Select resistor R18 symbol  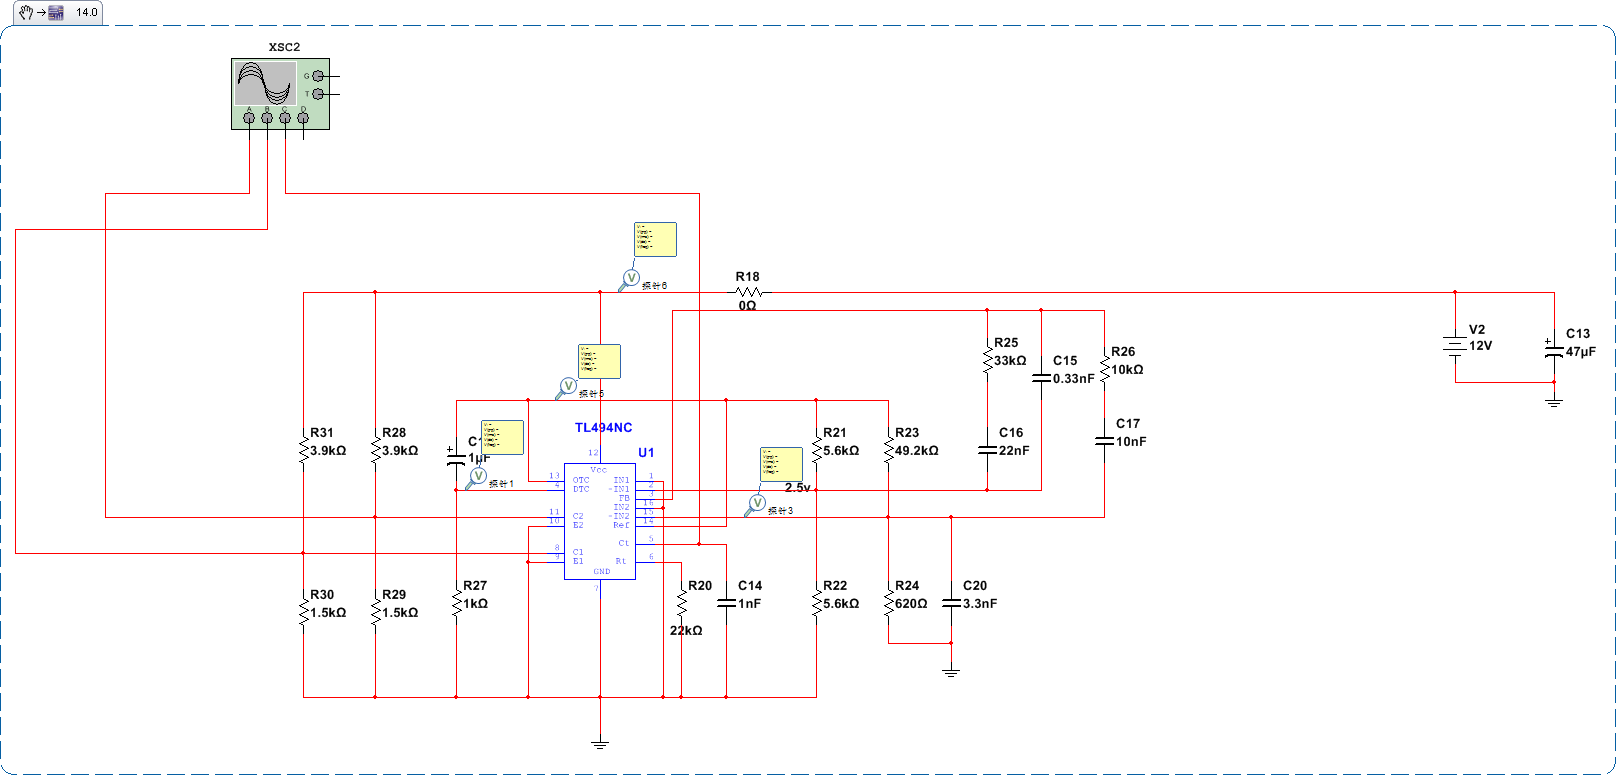click(x=748, y=292)
